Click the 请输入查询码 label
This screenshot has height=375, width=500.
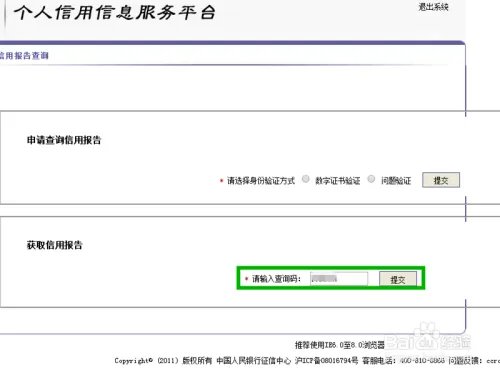pos(276,279)
